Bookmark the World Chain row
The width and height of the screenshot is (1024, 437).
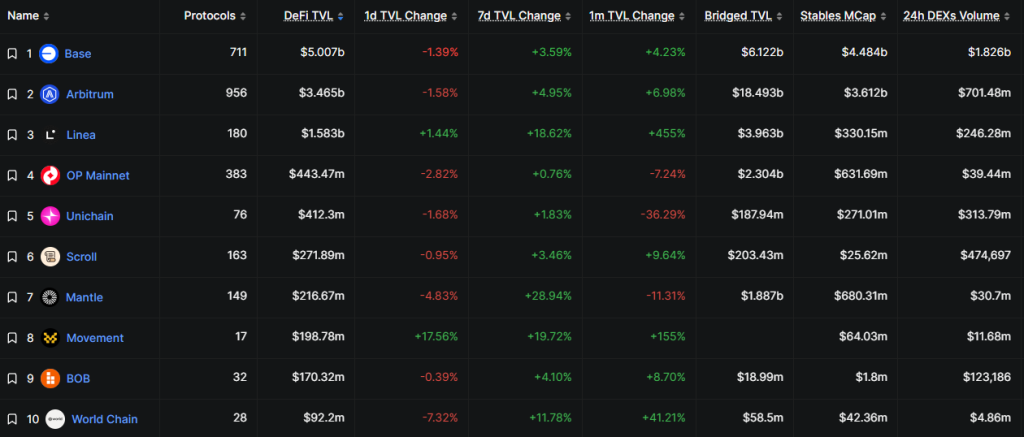(12, 419)
